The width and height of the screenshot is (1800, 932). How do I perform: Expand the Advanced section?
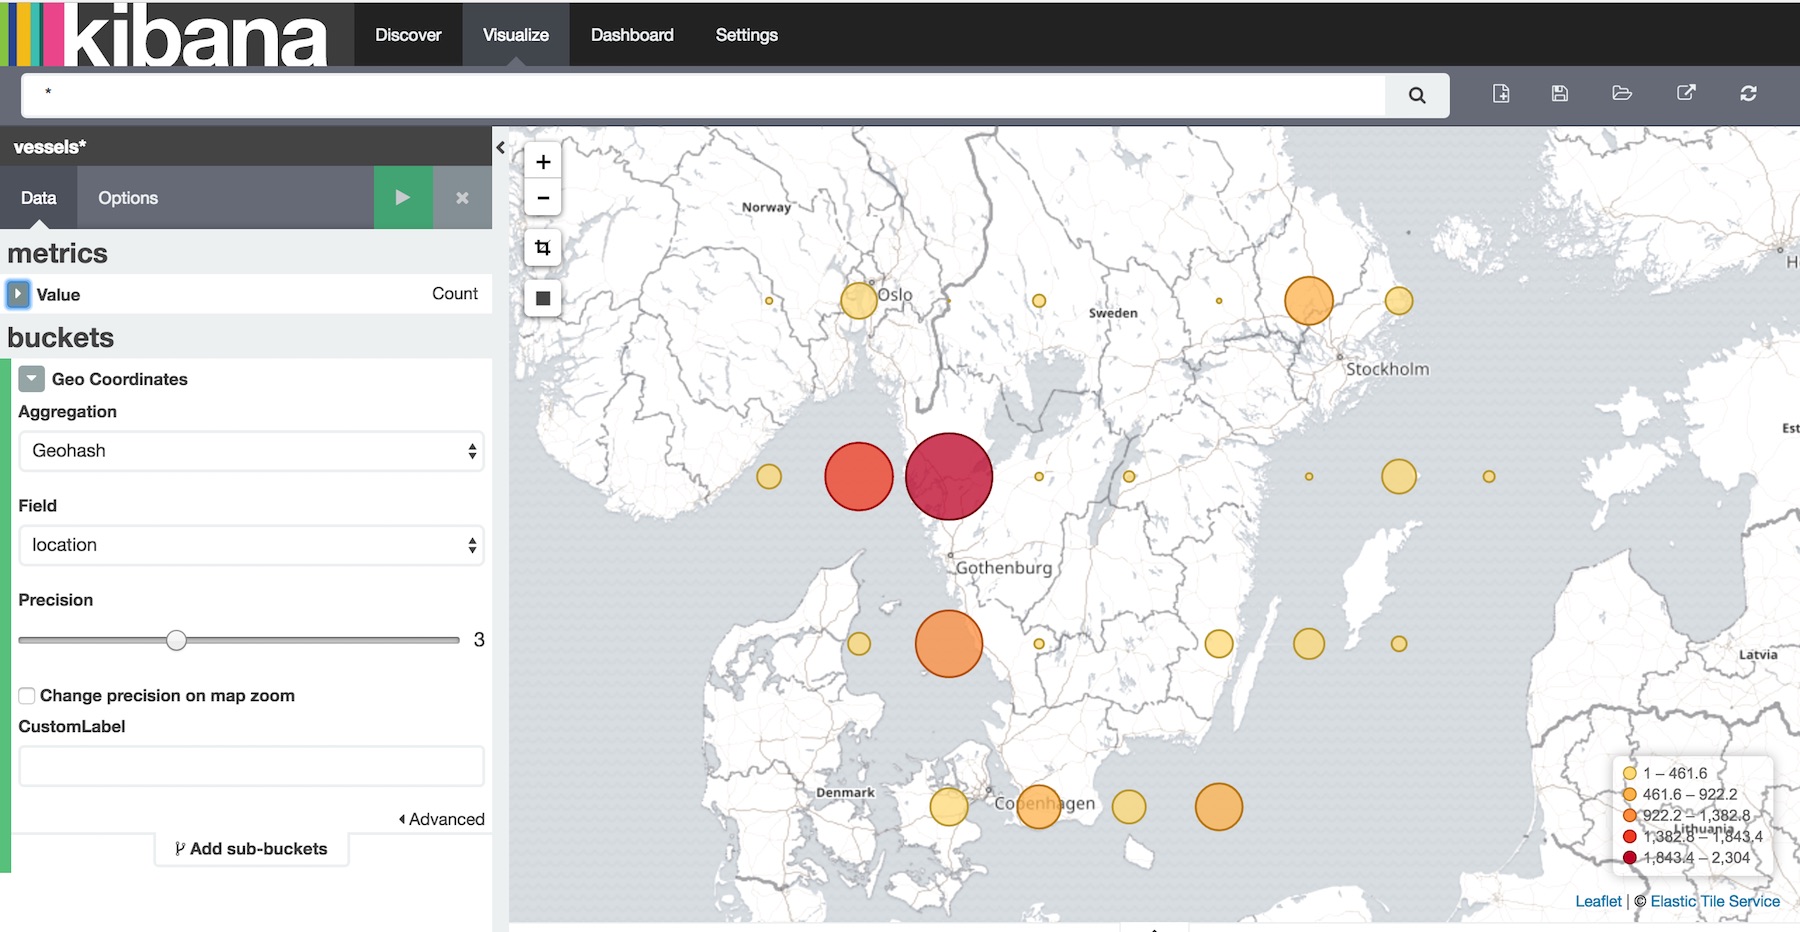441,819
